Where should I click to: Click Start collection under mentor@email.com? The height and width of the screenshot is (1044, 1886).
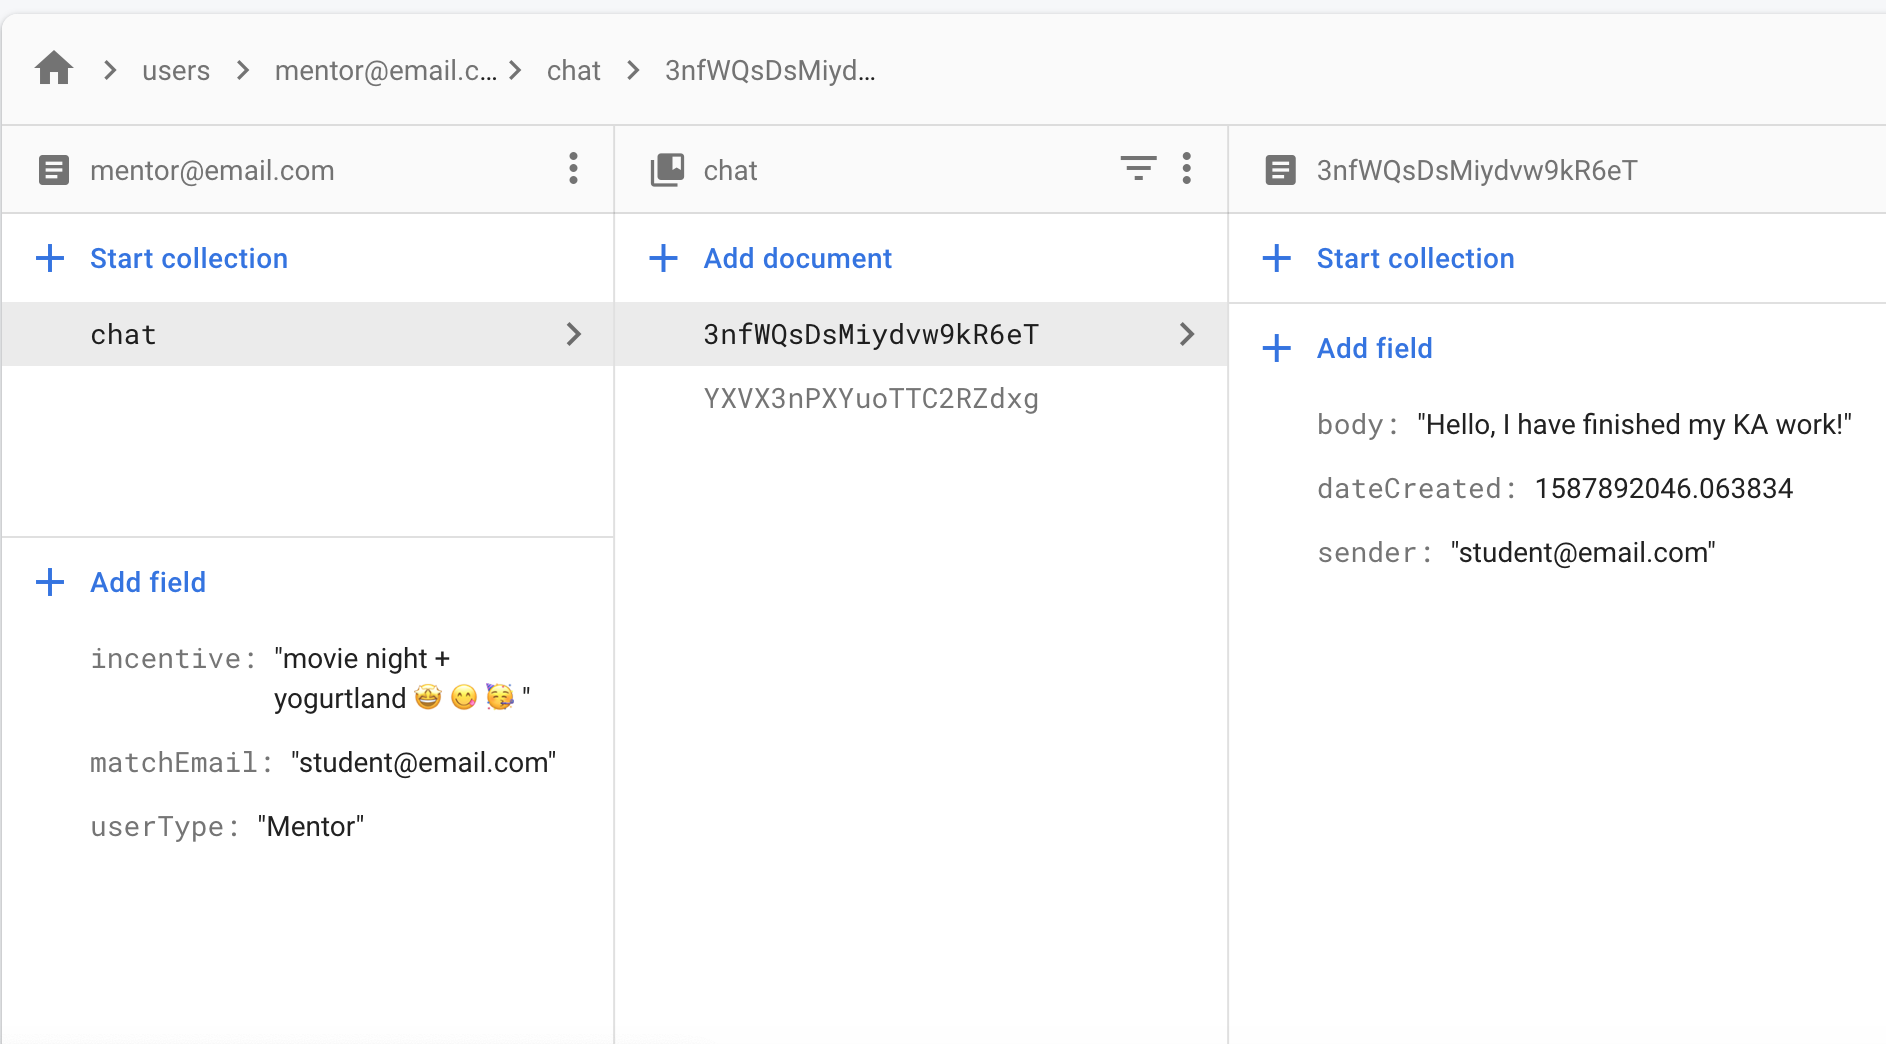click(x=188, y=258)
